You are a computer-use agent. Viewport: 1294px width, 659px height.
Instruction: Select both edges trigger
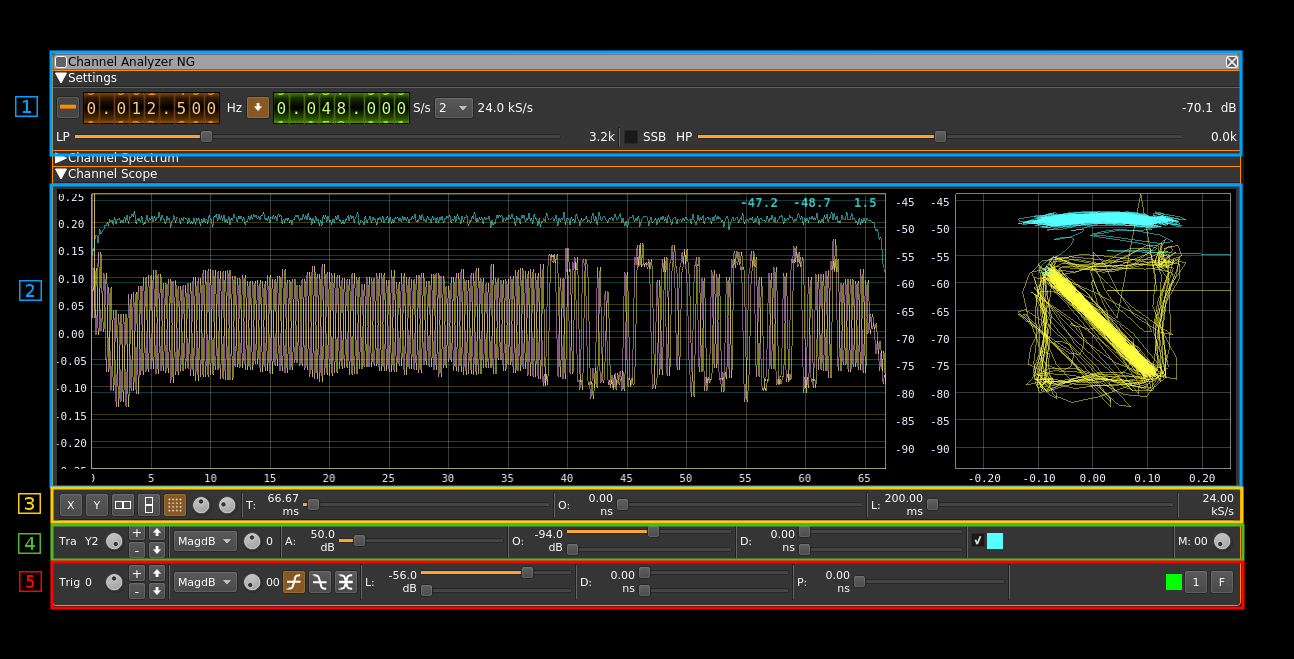[x=346, y=582]
